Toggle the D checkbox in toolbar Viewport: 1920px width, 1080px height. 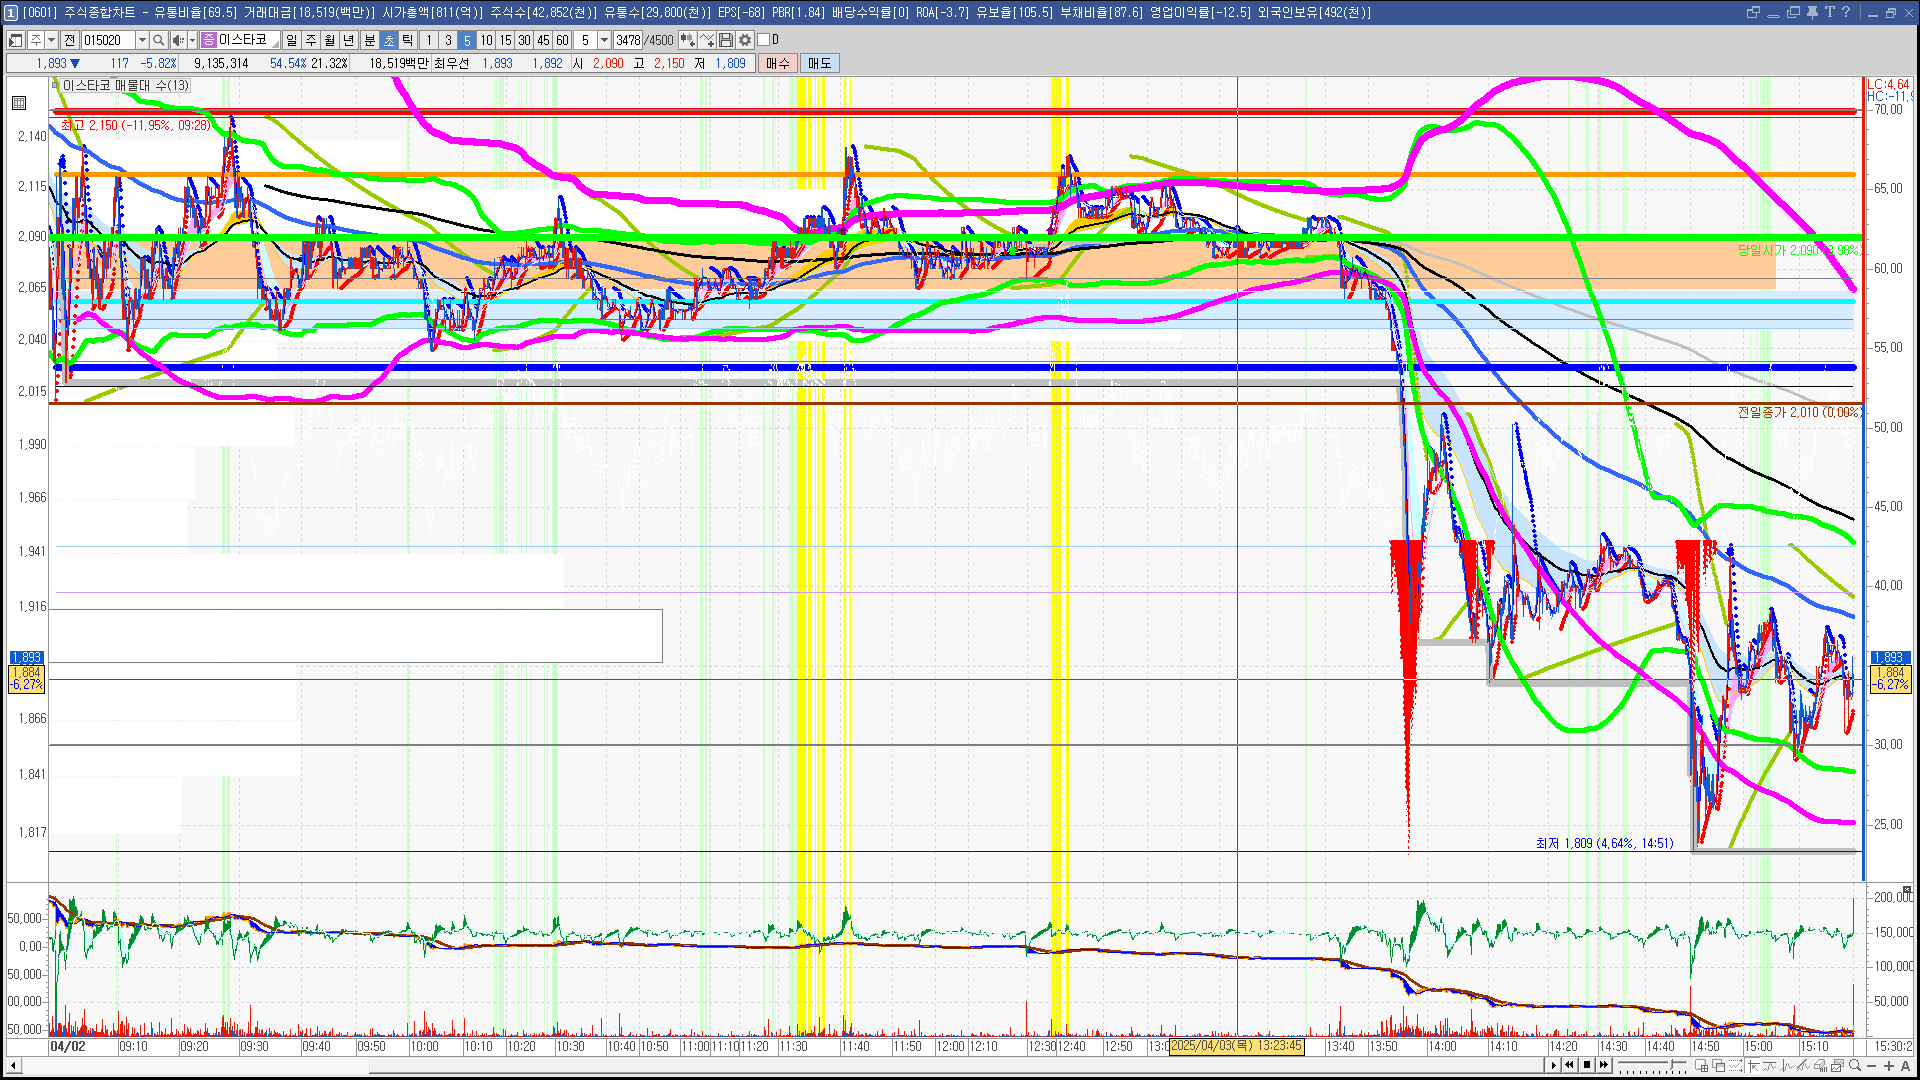click(764, 40)
